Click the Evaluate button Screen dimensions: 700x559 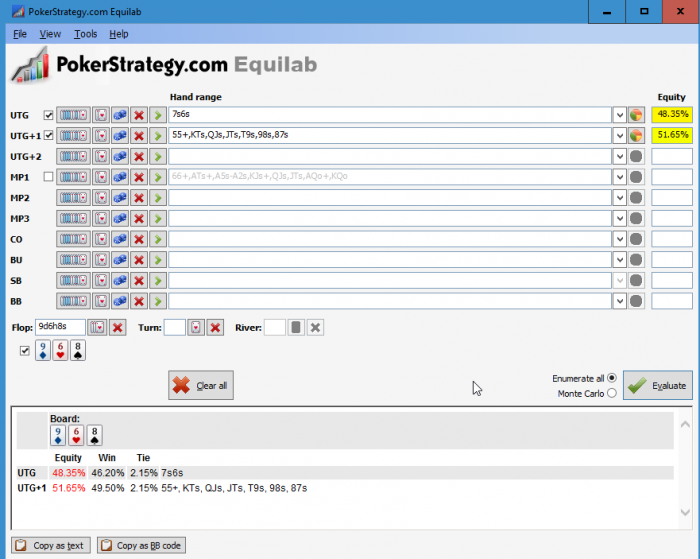pyautogui.click(x=658, y=385)
